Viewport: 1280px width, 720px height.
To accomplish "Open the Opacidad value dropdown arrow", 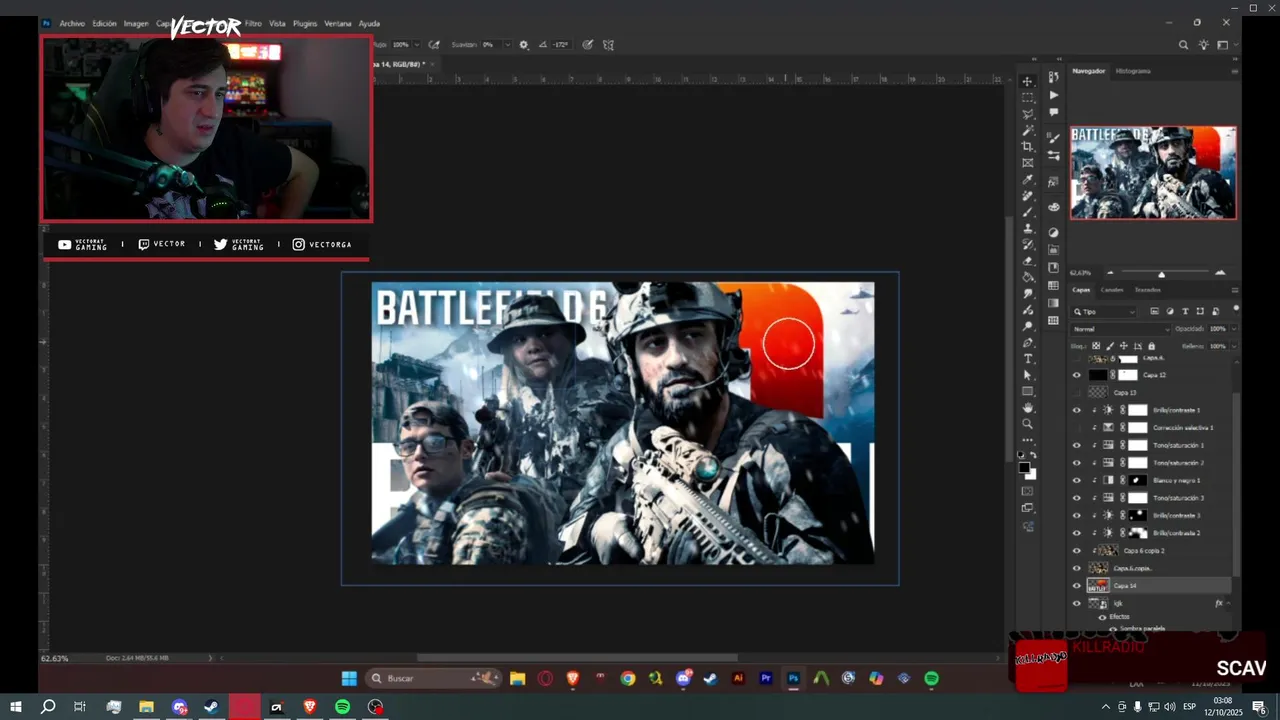I will coord(1233,329).
